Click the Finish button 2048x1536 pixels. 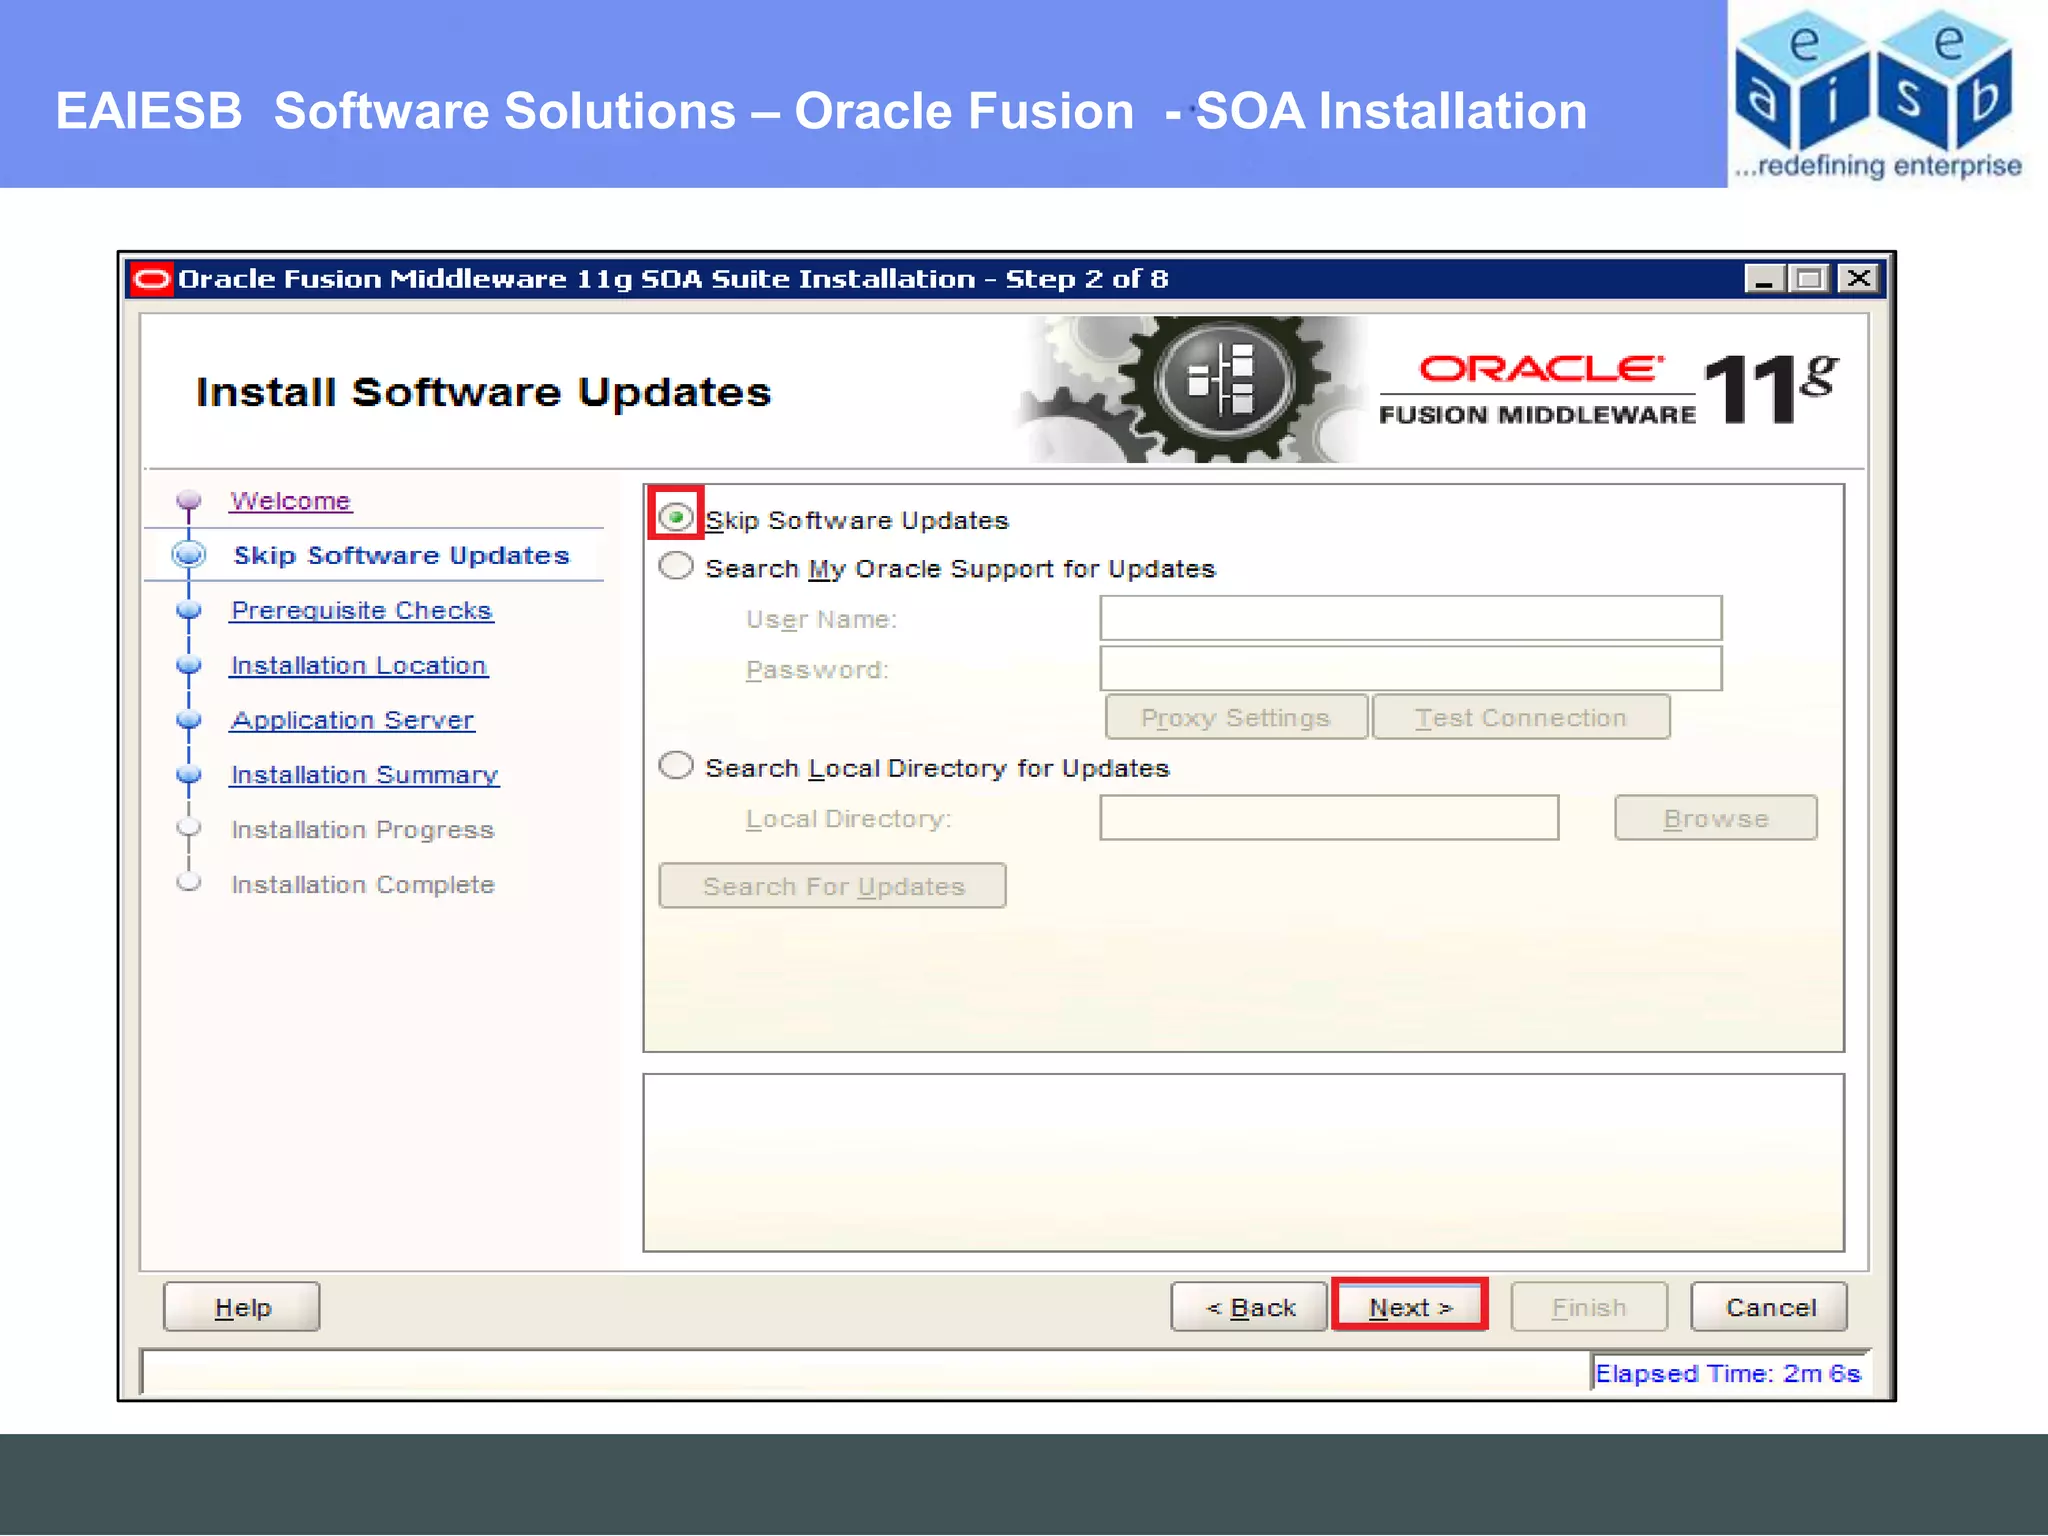pos(1589,1307)
